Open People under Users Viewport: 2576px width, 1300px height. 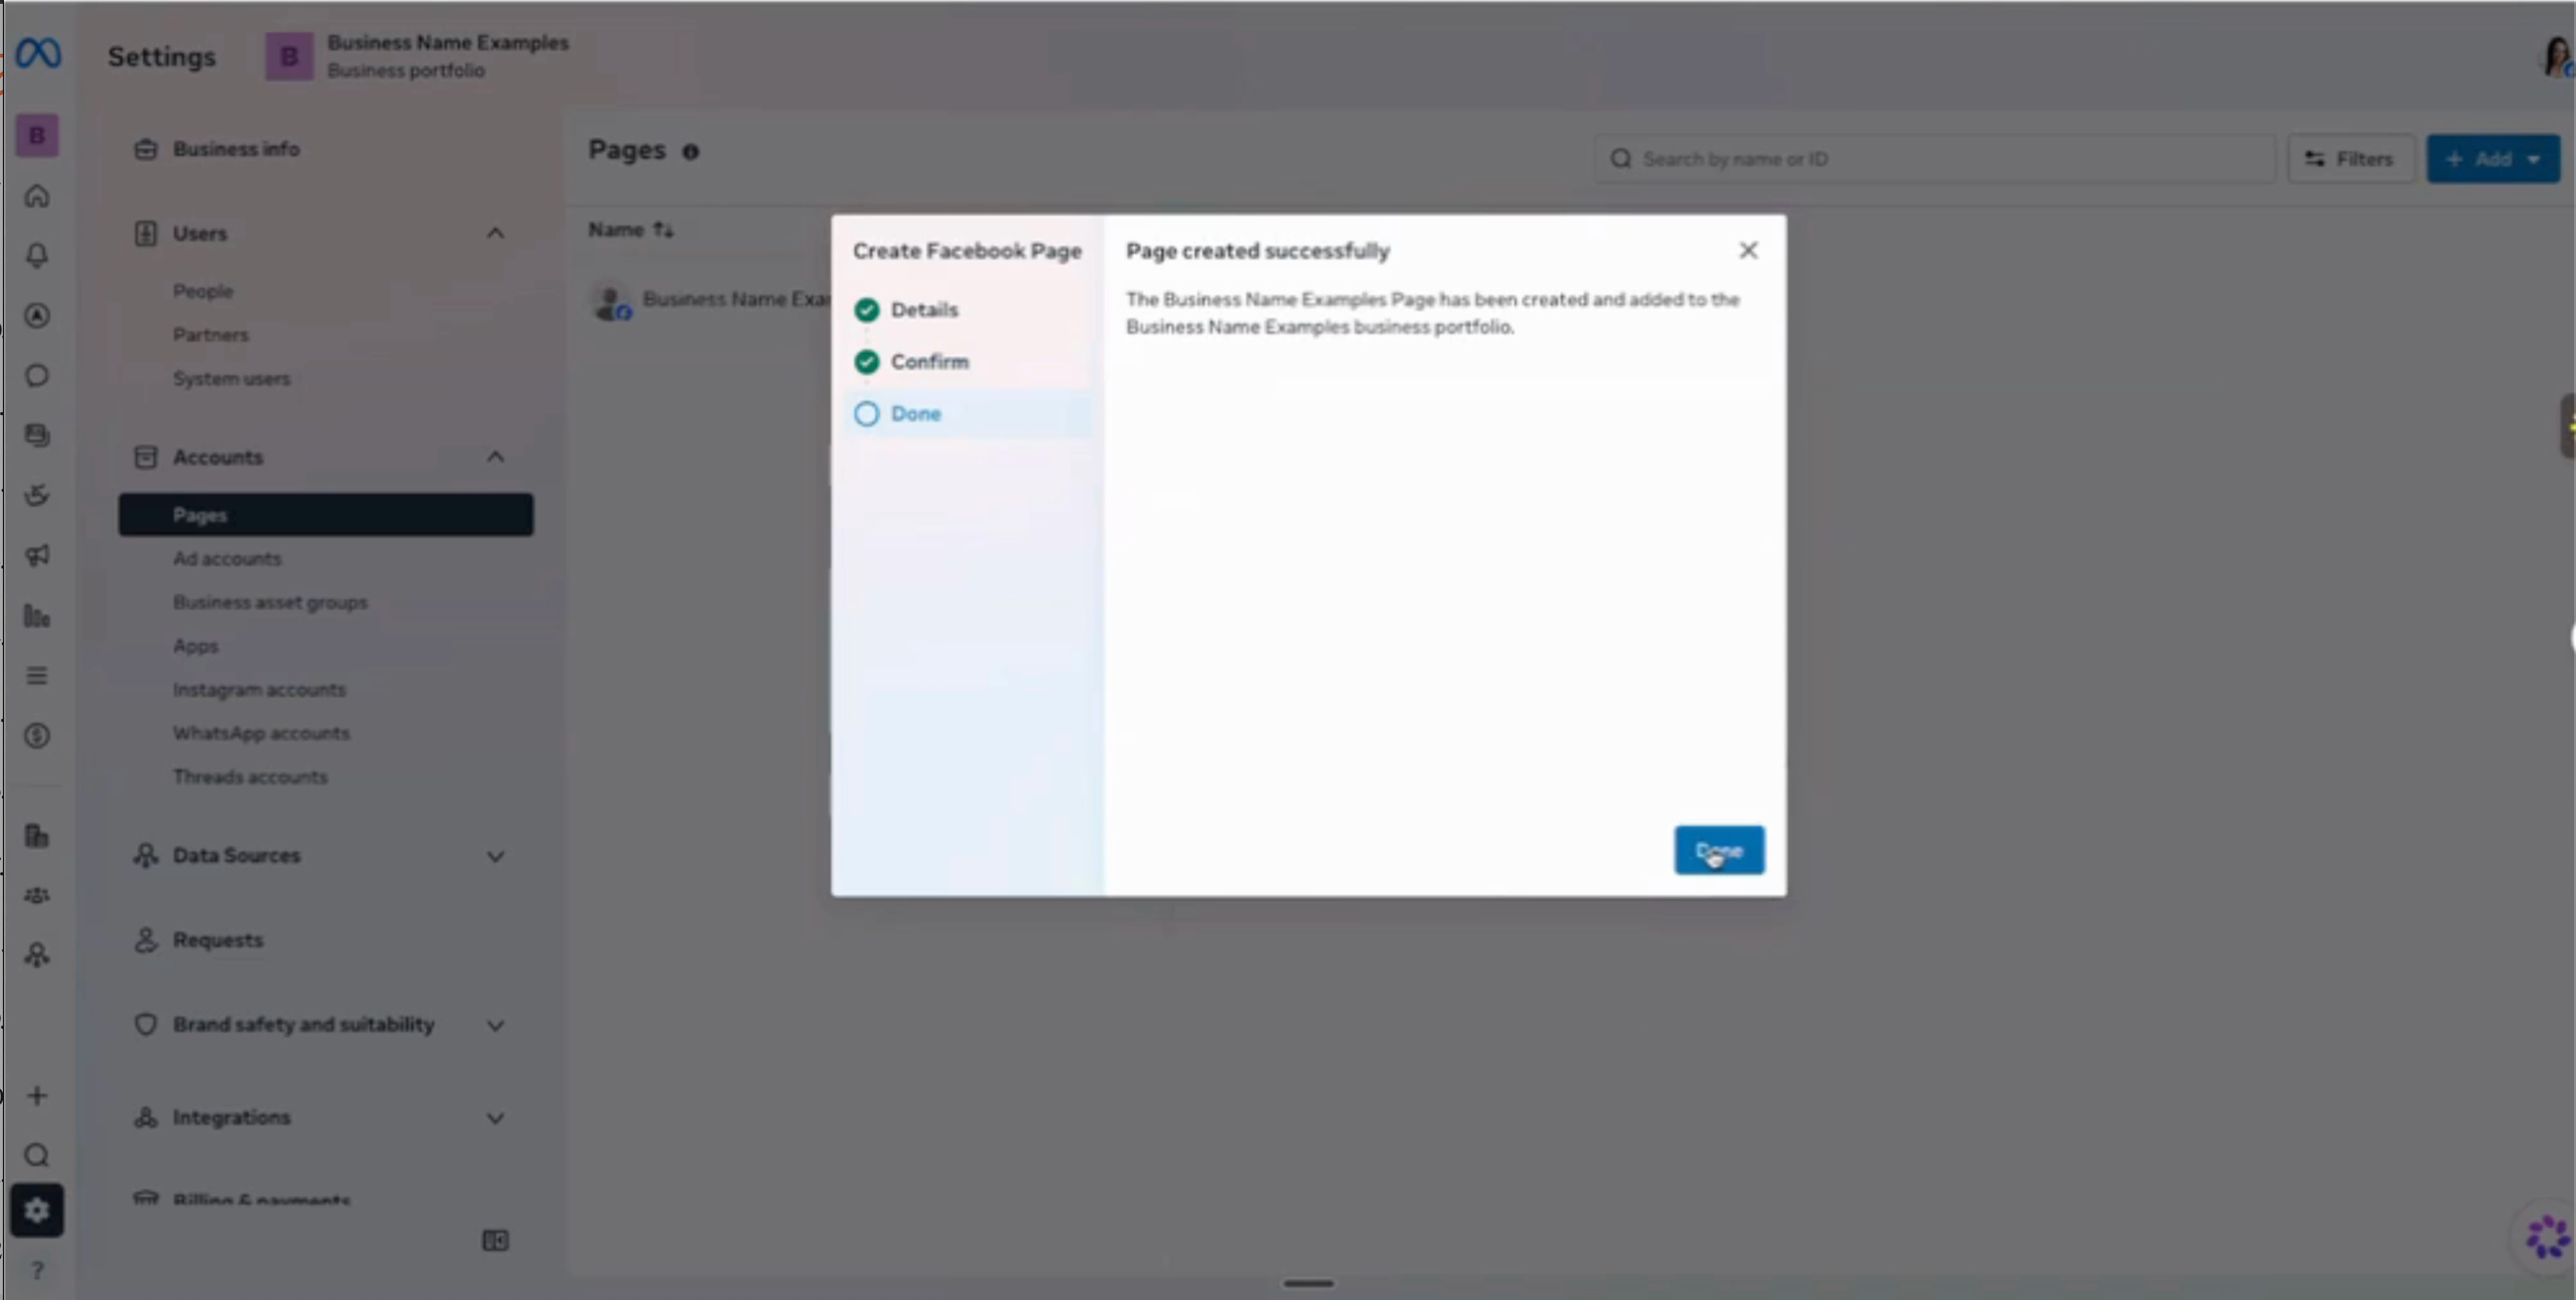tap(203, 291)
